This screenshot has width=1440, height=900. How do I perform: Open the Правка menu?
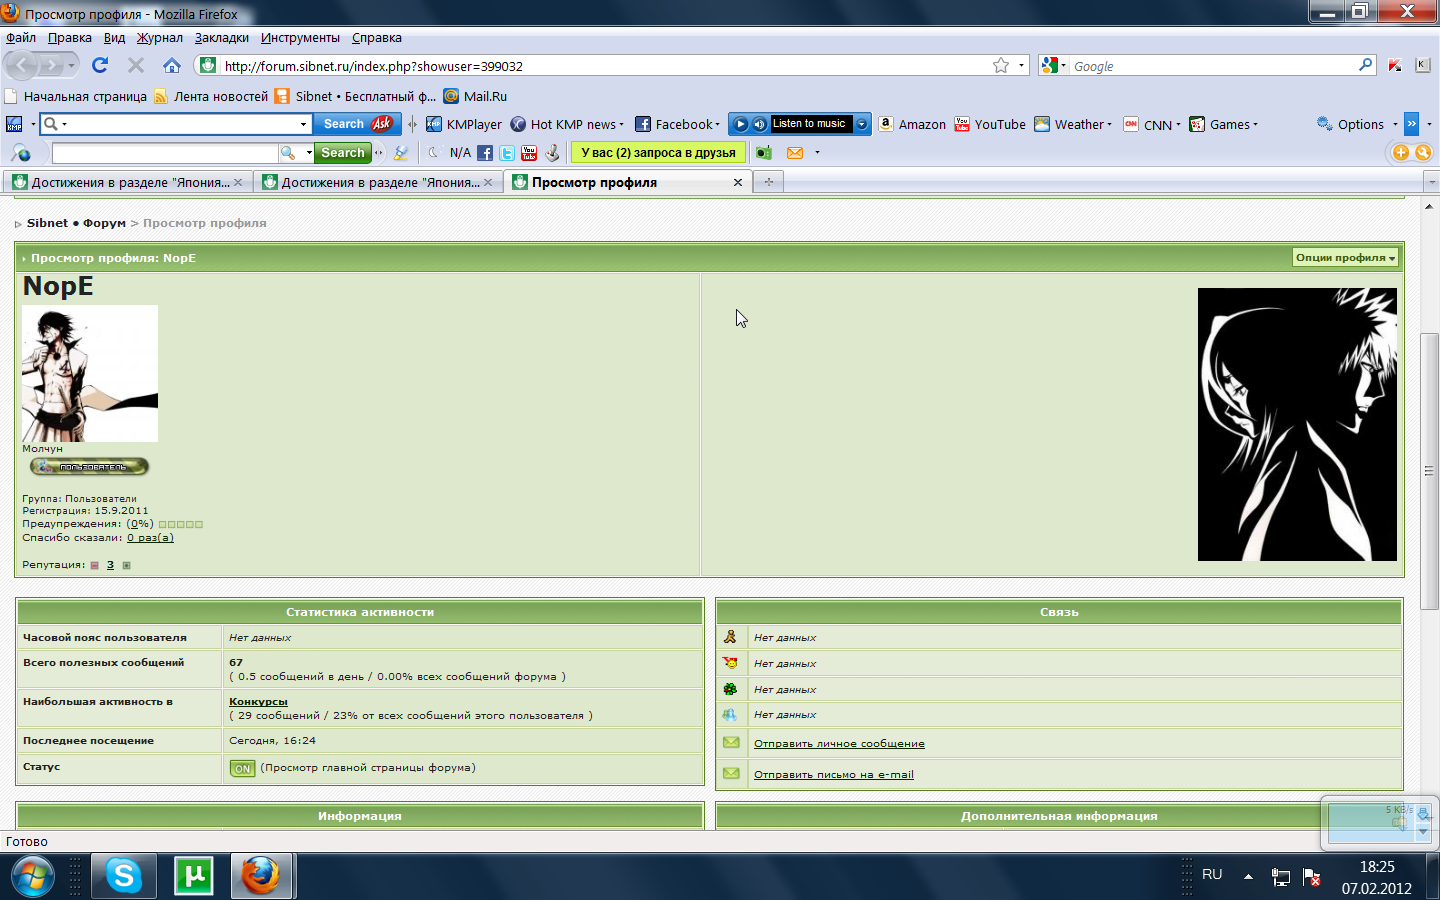point(70,38)
